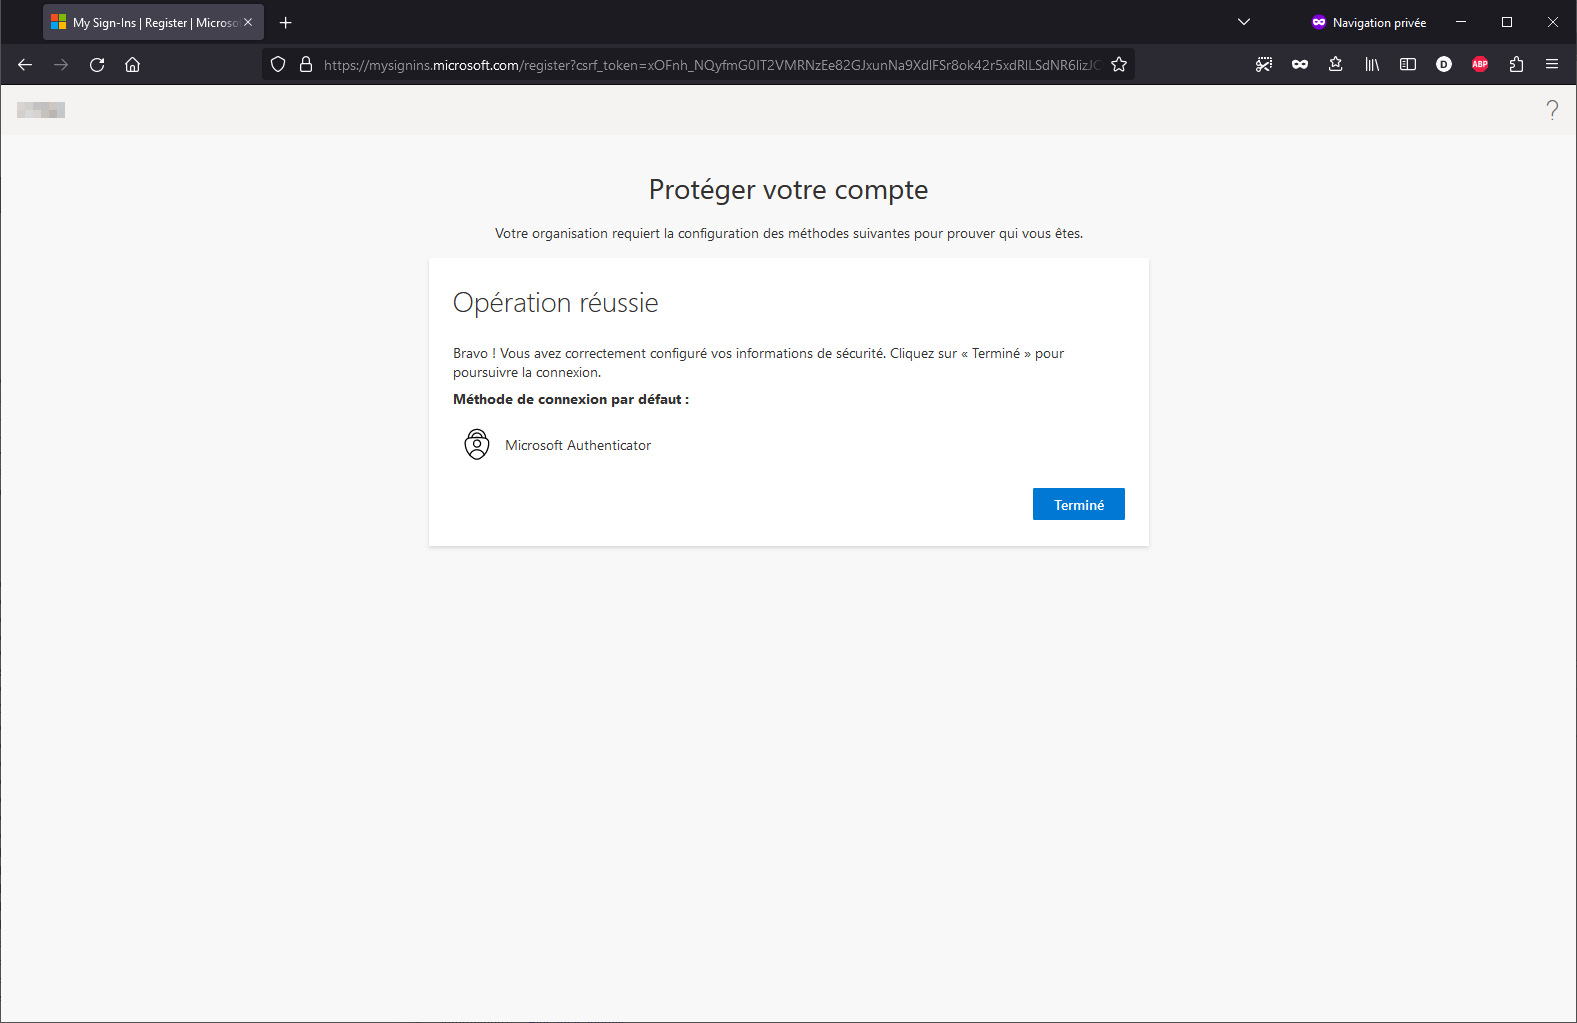This screenshot has width=1577, height=1023.
Task: Toggle the sidebar view
Action: [x=1408, y=65]
